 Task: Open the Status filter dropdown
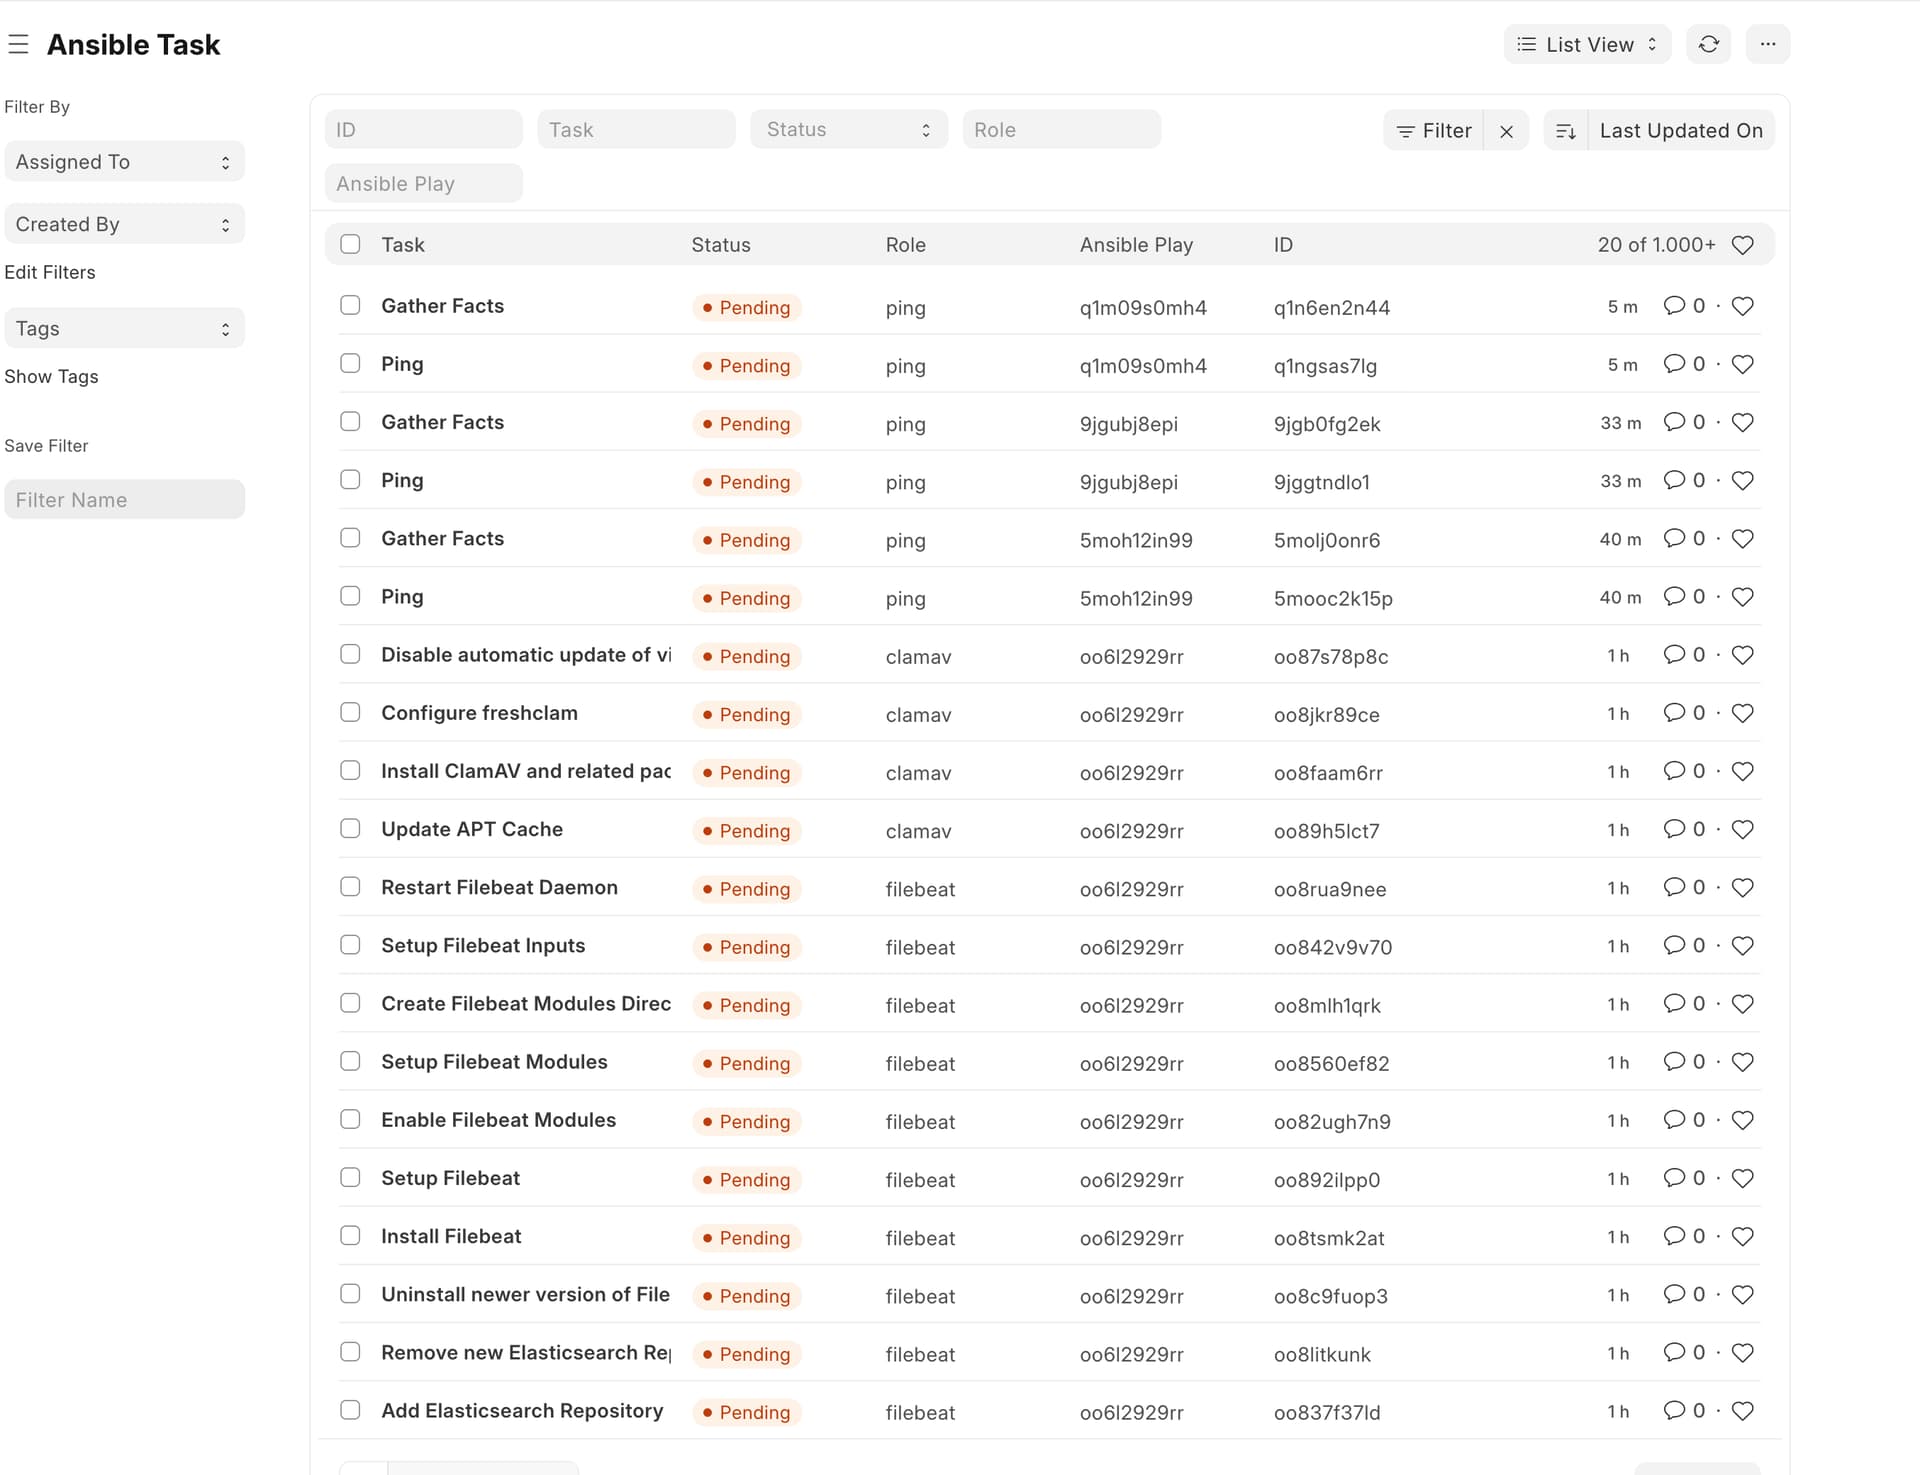849,130
